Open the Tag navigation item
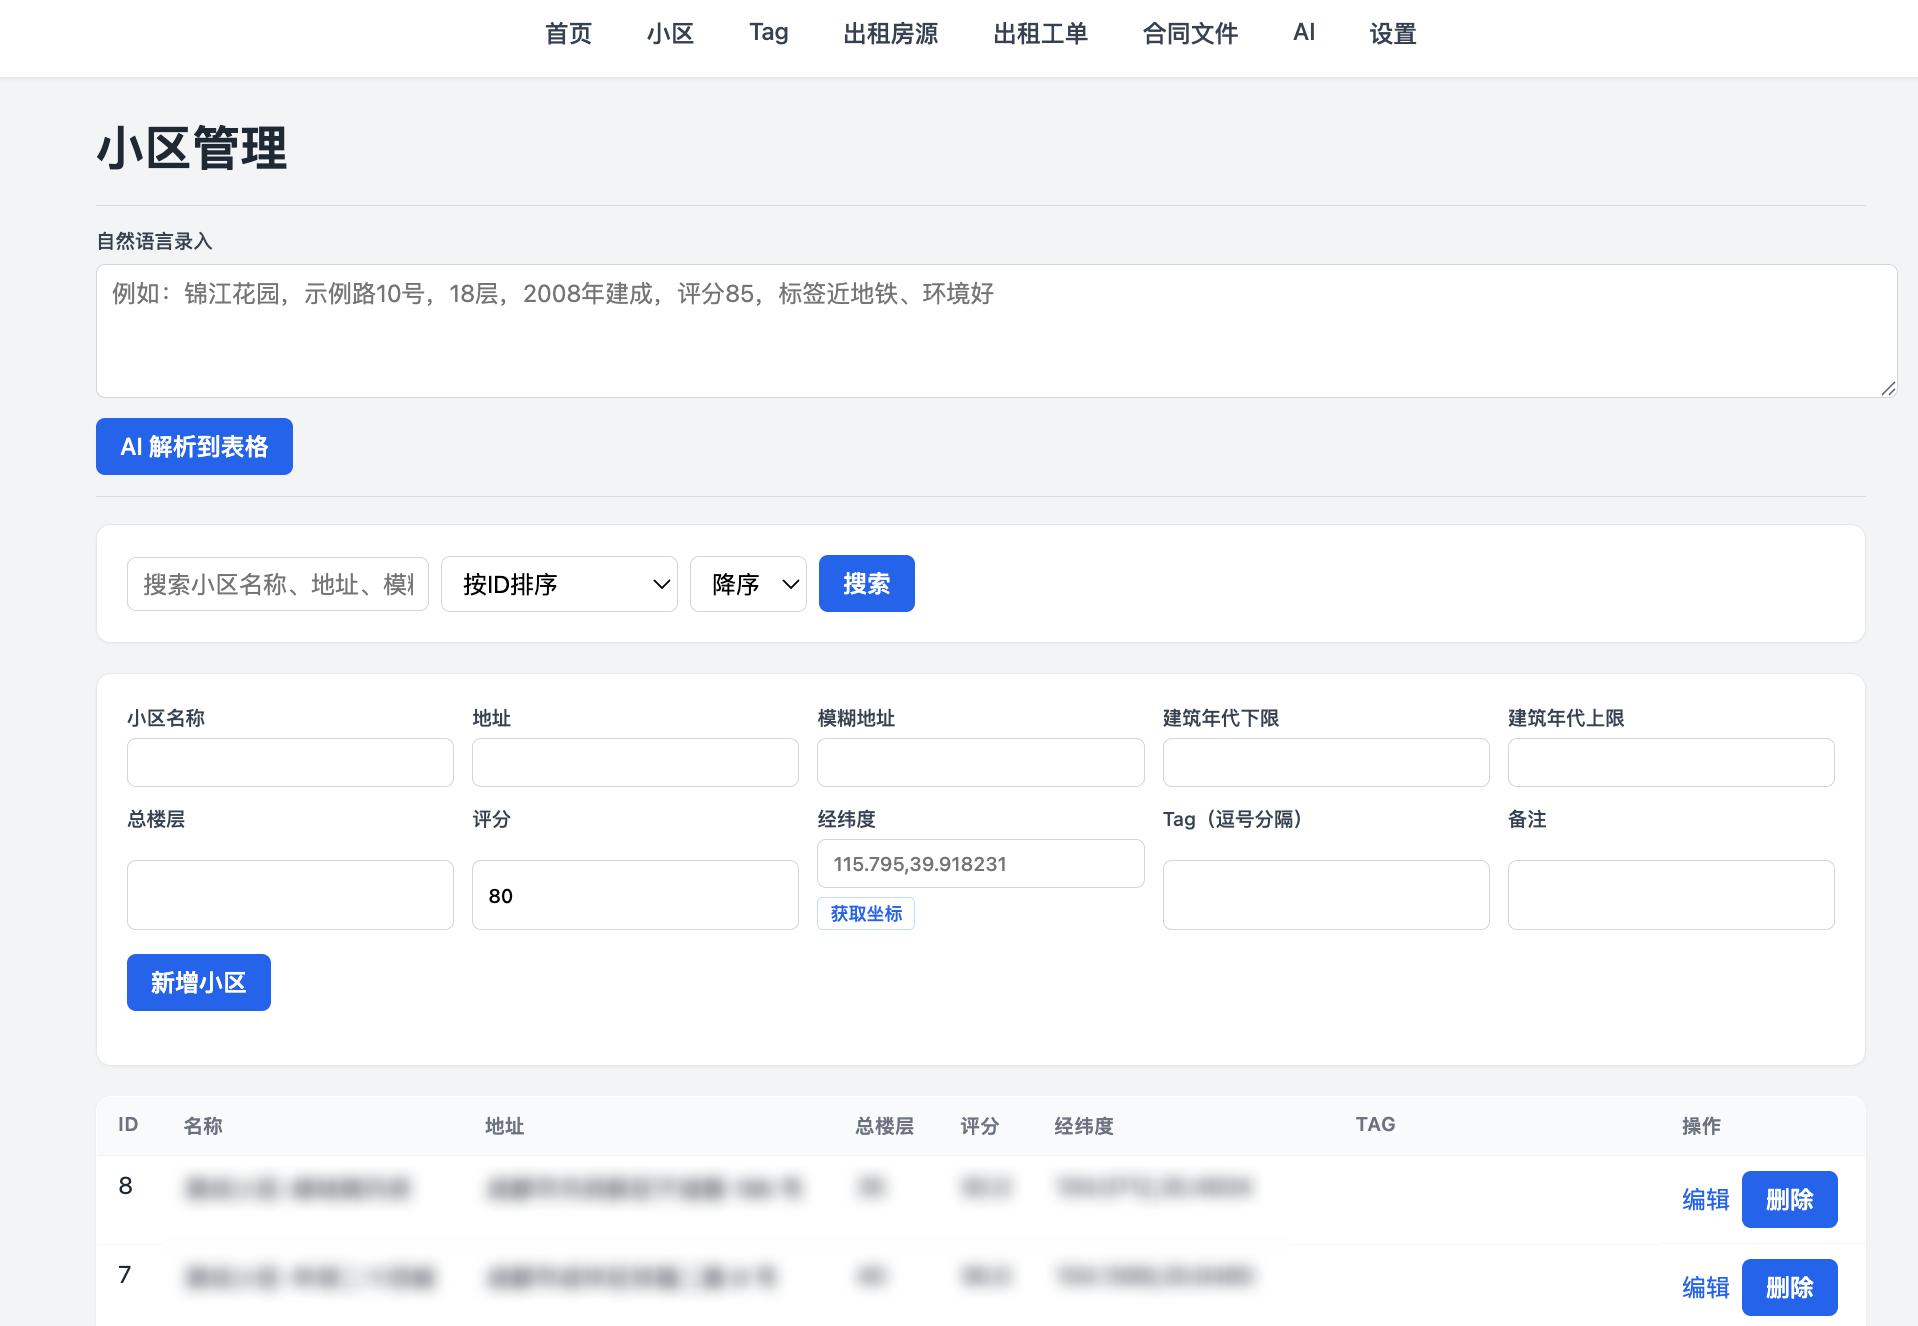The height and width of the screenshot is (1326, 1918). tap(769, 33)
